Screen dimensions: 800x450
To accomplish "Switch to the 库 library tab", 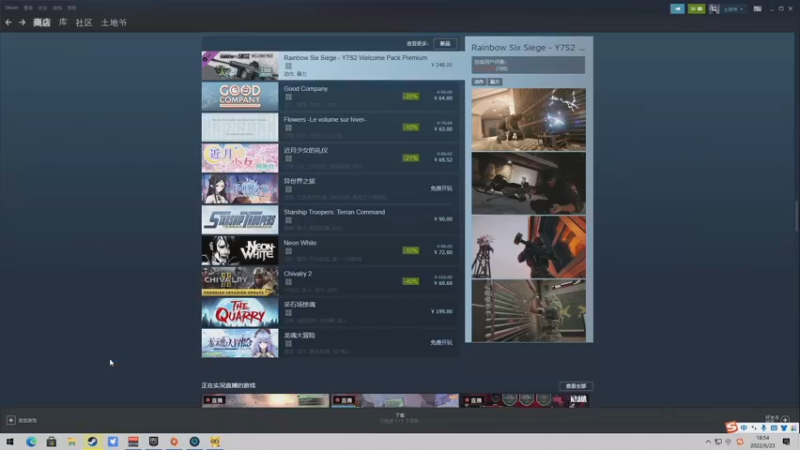I will click(x=63, y=22).
